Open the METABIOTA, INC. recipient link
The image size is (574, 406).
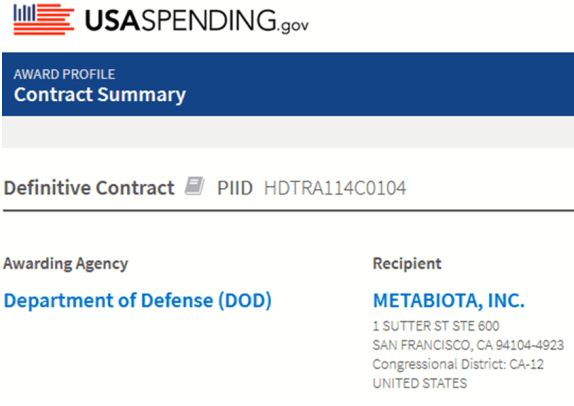pyautogui.click(x=449, y=301)
